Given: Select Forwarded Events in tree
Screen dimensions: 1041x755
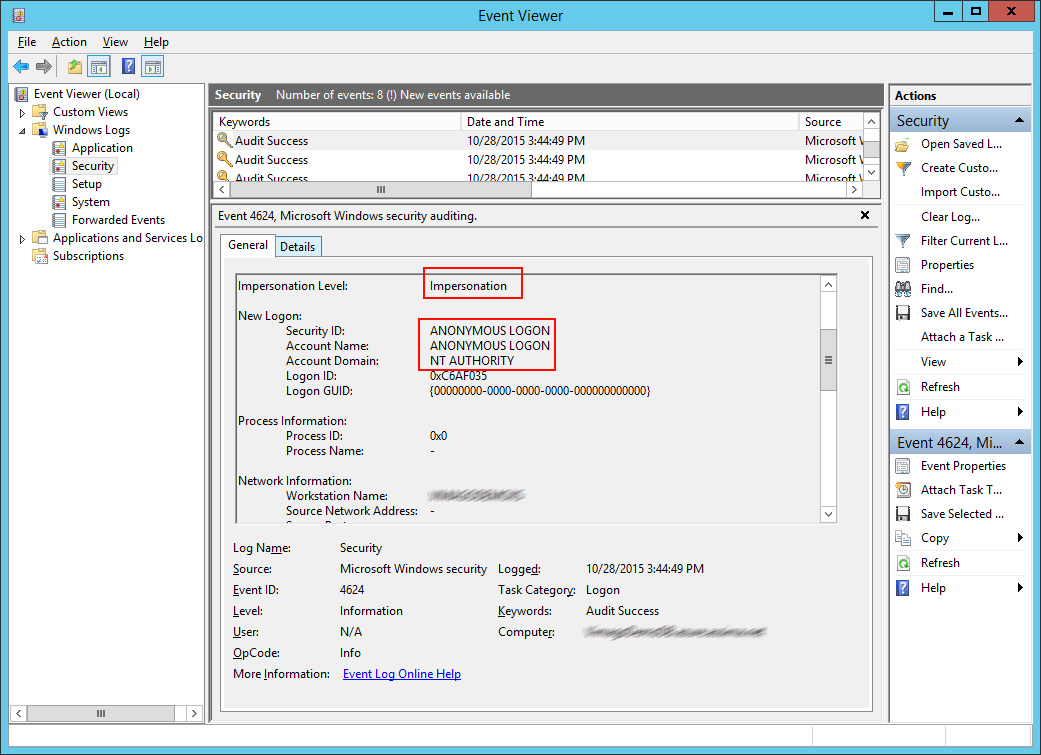Looking at the screenshot, I should click(118, 220).
